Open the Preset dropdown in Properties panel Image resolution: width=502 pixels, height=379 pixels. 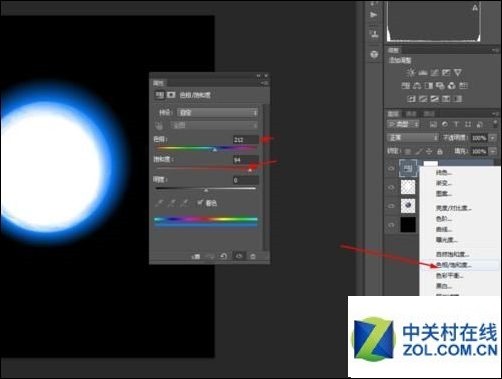click(x=218, y=113)
